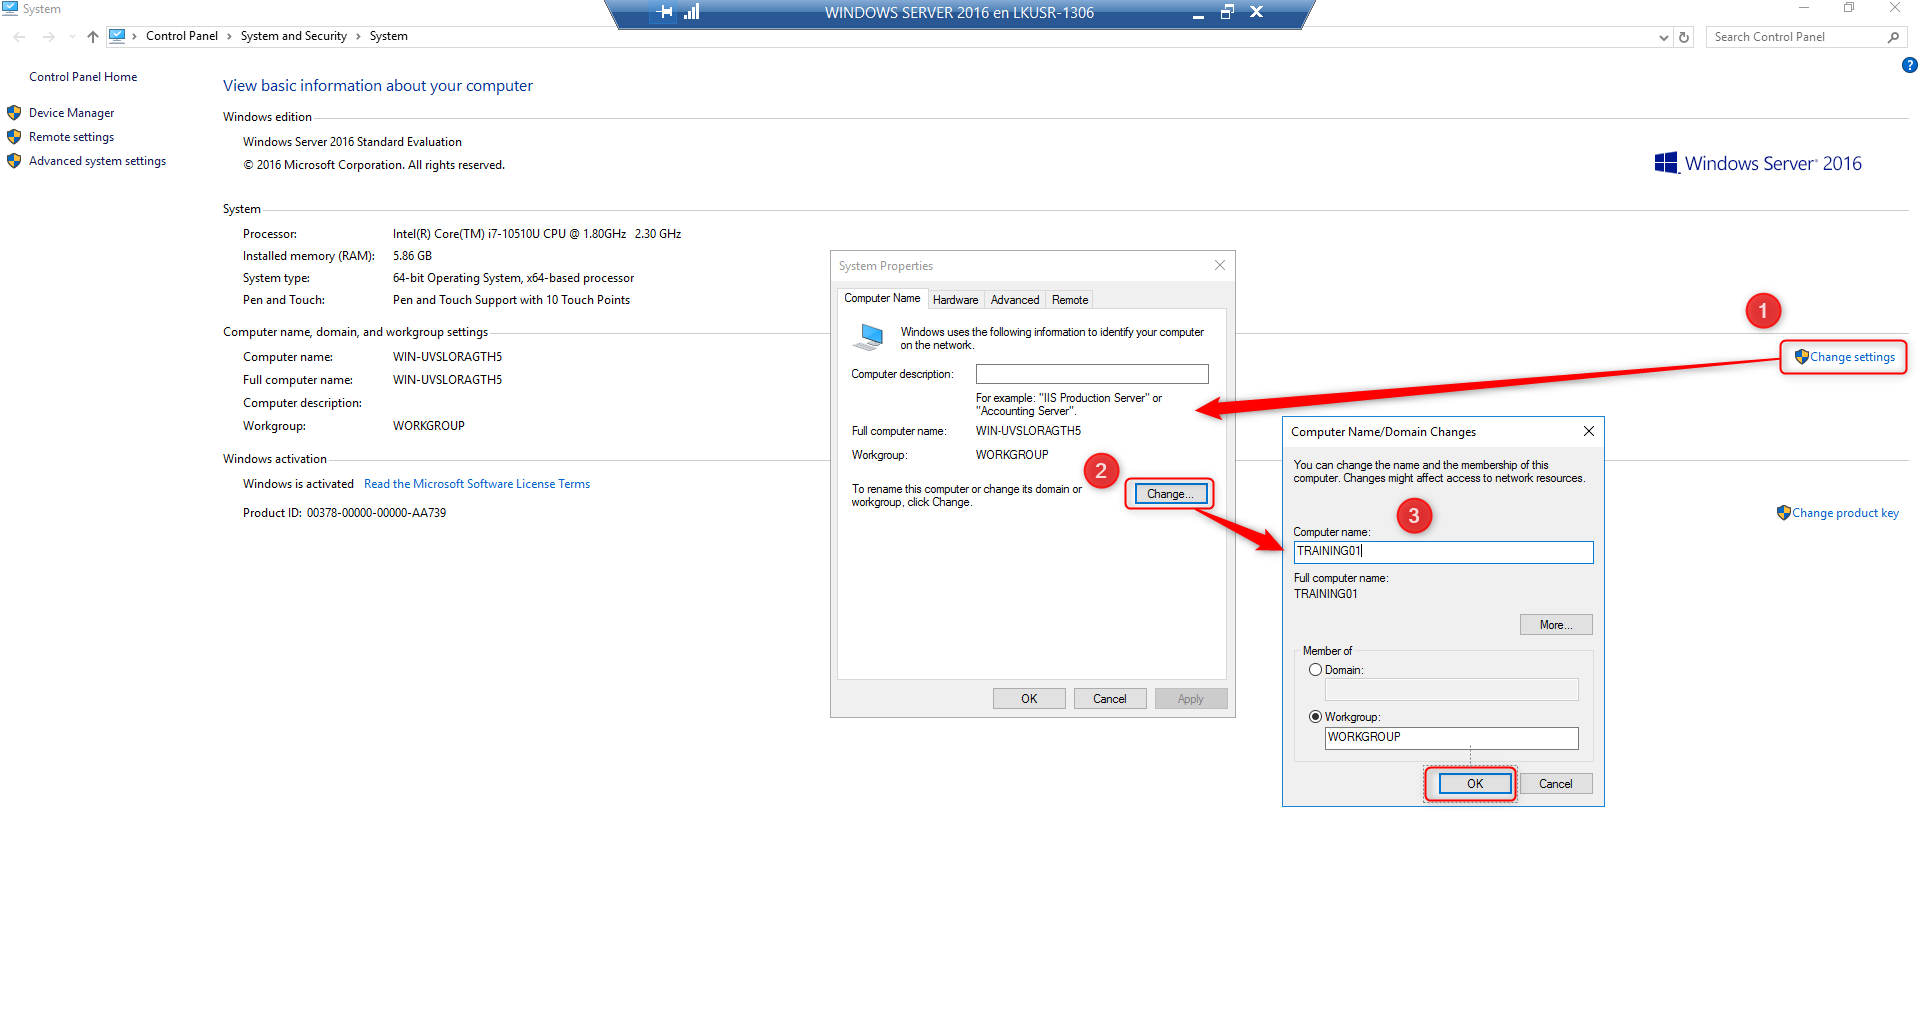
Task: Refresh the Control Panel address bar
Action: [x=1684, y=37]
